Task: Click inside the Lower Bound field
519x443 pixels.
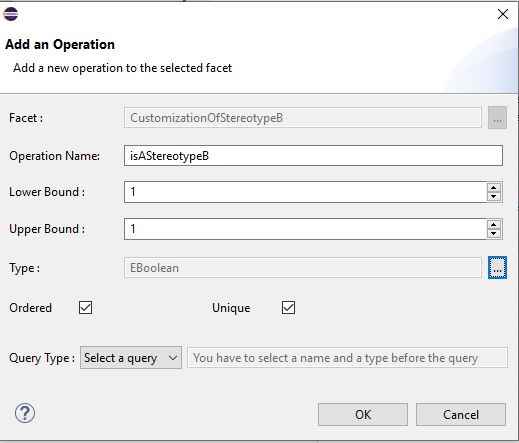Action: tap(305, 192)
